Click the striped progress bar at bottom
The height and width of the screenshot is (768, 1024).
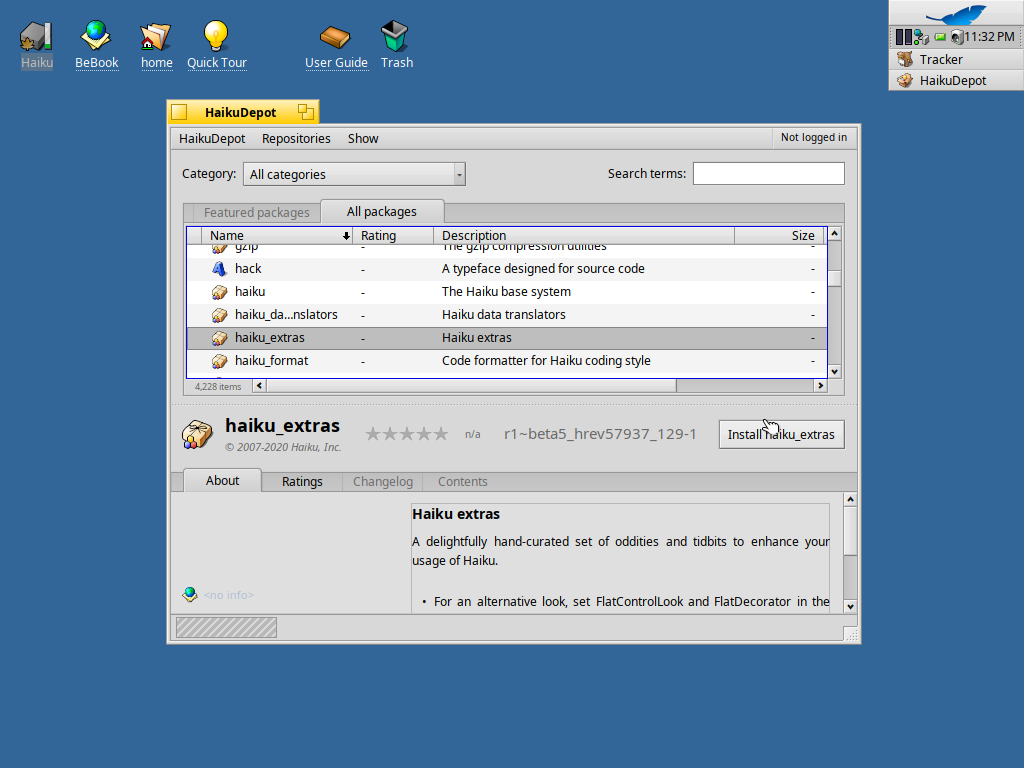point(227,628)
